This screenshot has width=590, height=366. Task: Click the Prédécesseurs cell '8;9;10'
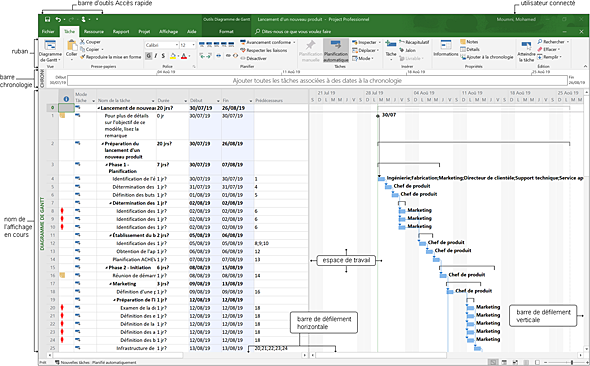(281, 243)
